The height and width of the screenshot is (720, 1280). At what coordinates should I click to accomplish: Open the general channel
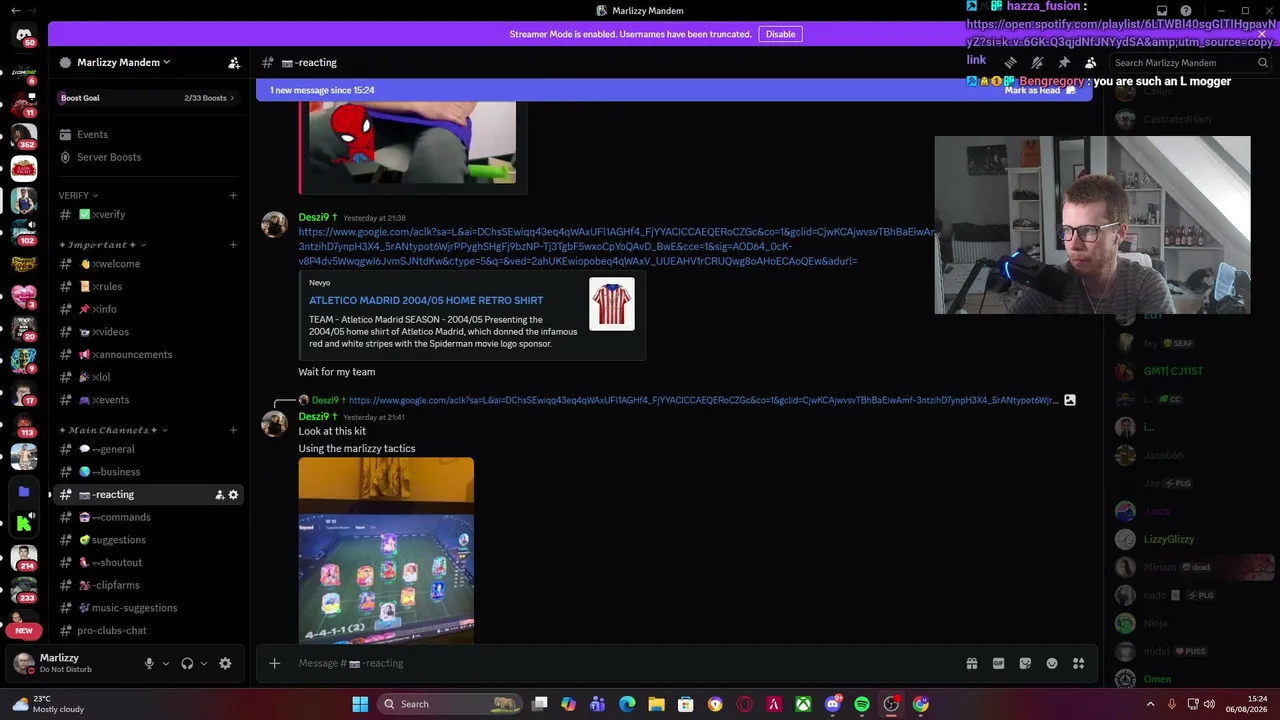pyautogui.click(x=148, y=449)
